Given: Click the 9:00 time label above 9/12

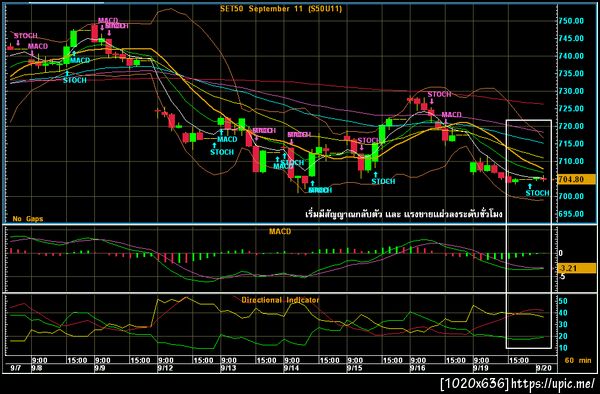Looking at the screenshot, I should [x=166, y=360].
